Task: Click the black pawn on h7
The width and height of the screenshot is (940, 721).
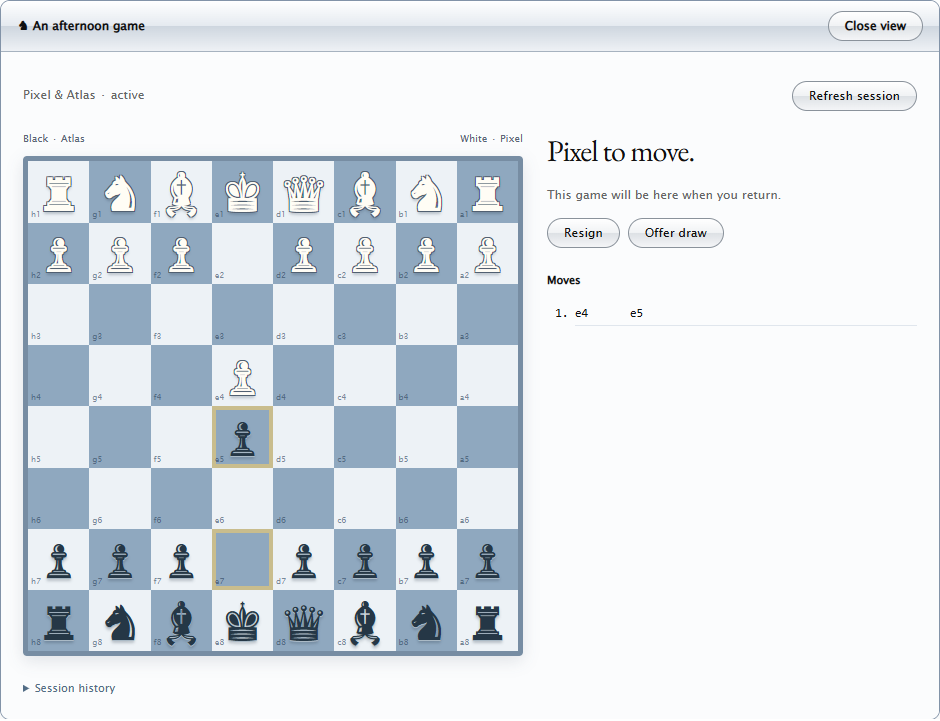Action: point(58,560)
